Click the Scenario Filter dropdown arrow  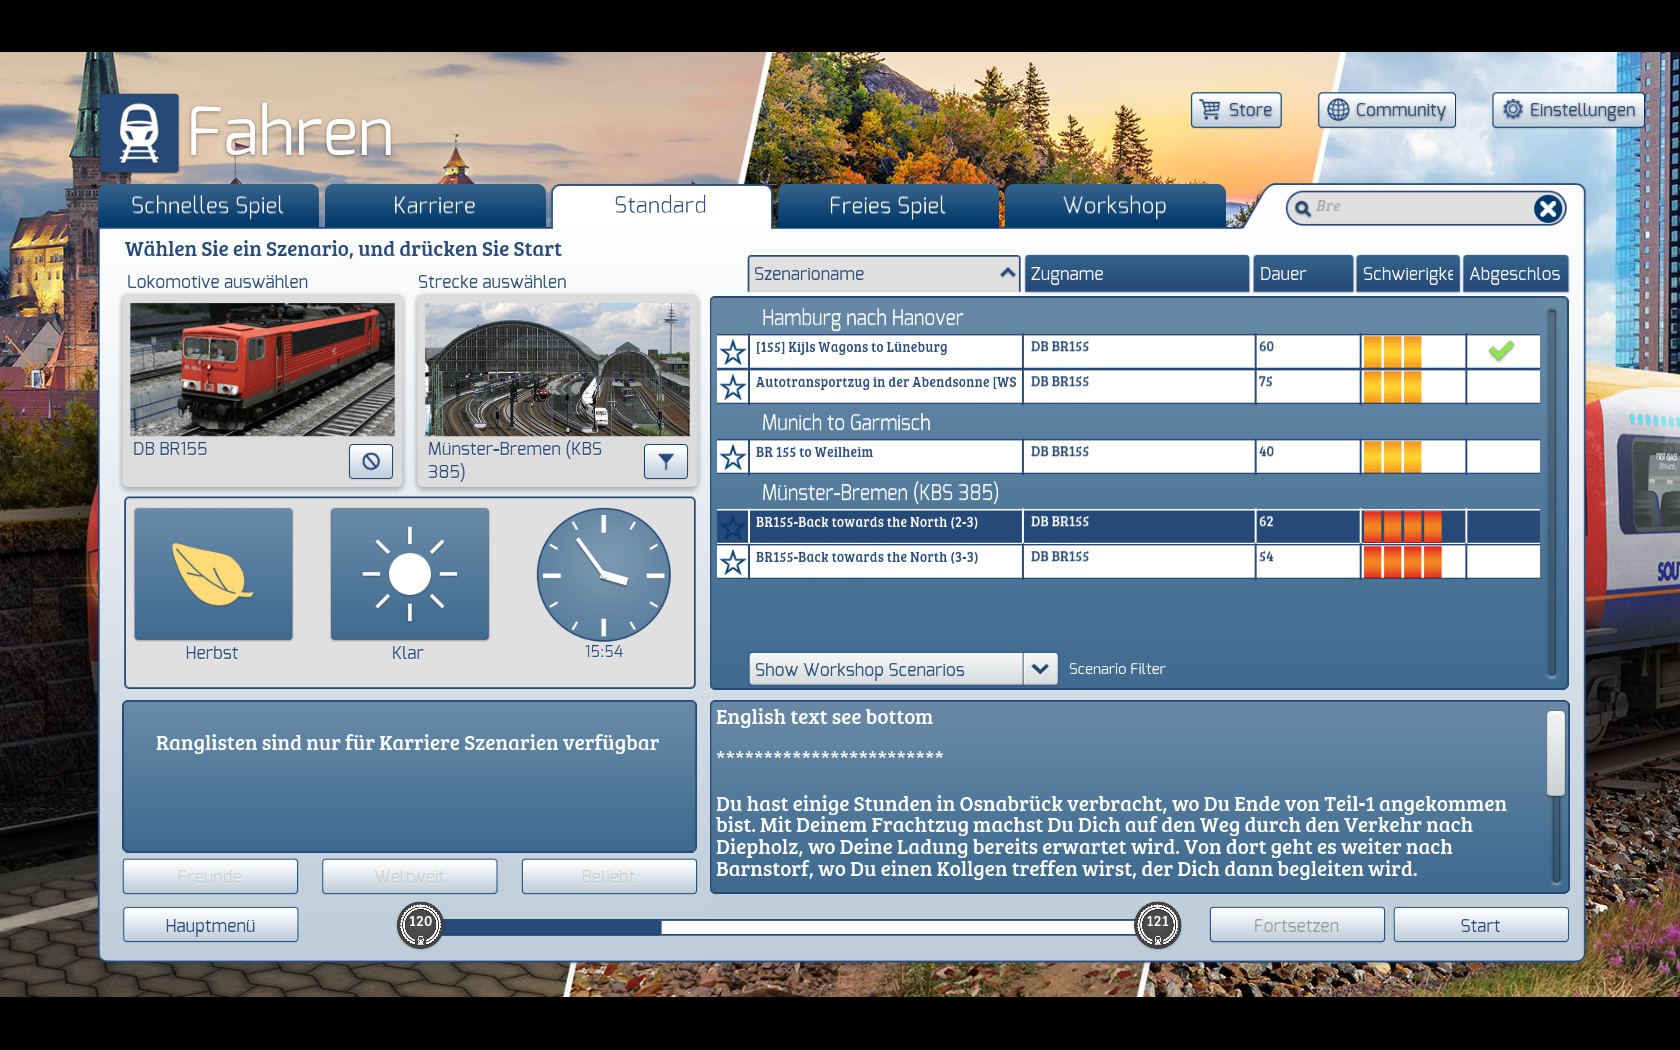[1040, 669]
